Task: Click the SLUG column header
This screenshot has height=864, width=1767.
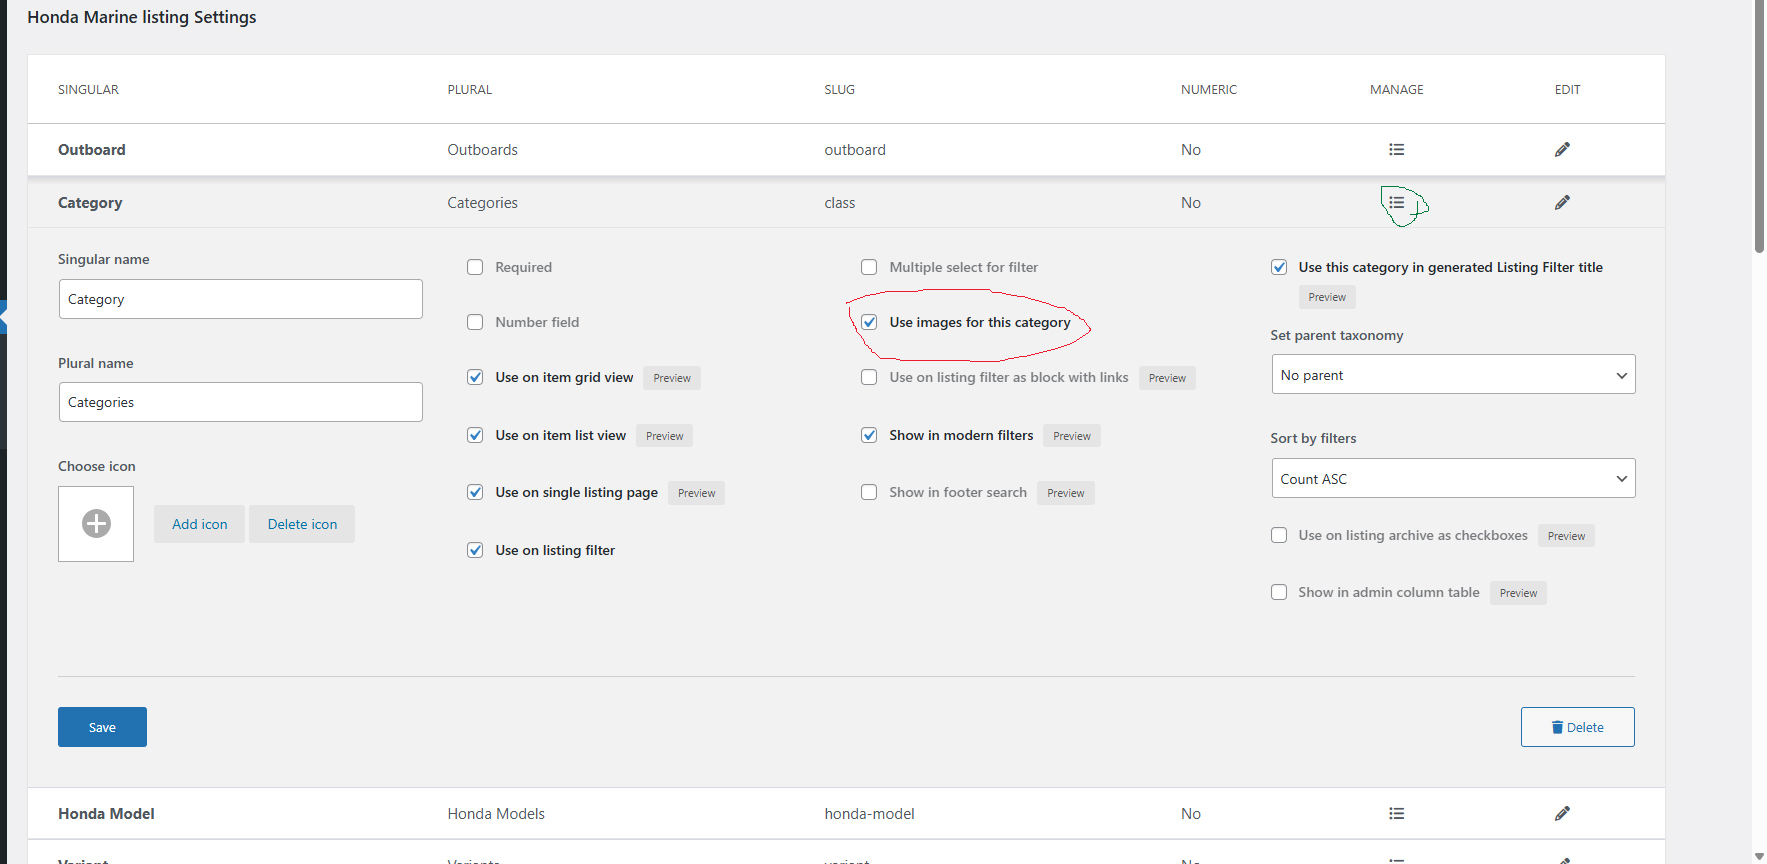Action: [839, 90]
